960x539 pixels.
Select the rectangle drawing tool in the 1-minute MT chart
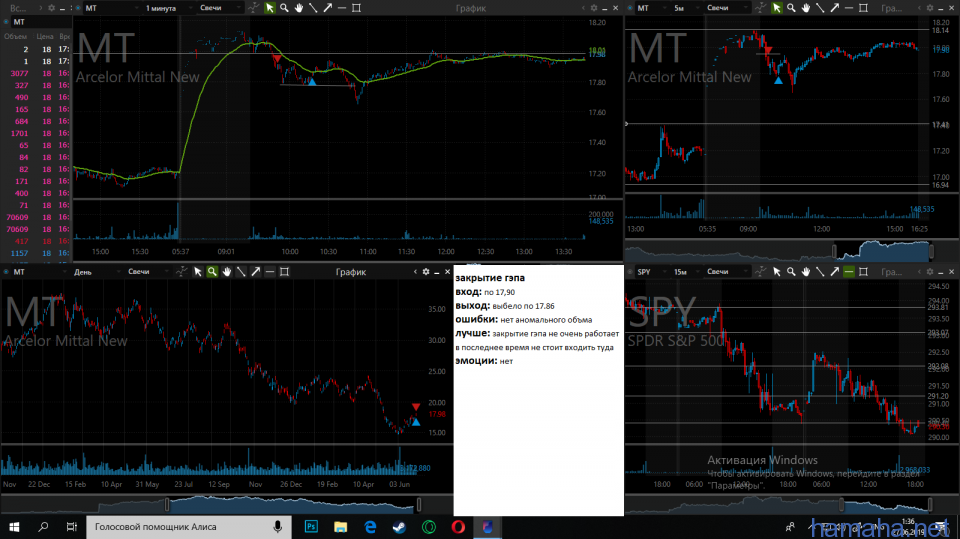coord(357,8)
